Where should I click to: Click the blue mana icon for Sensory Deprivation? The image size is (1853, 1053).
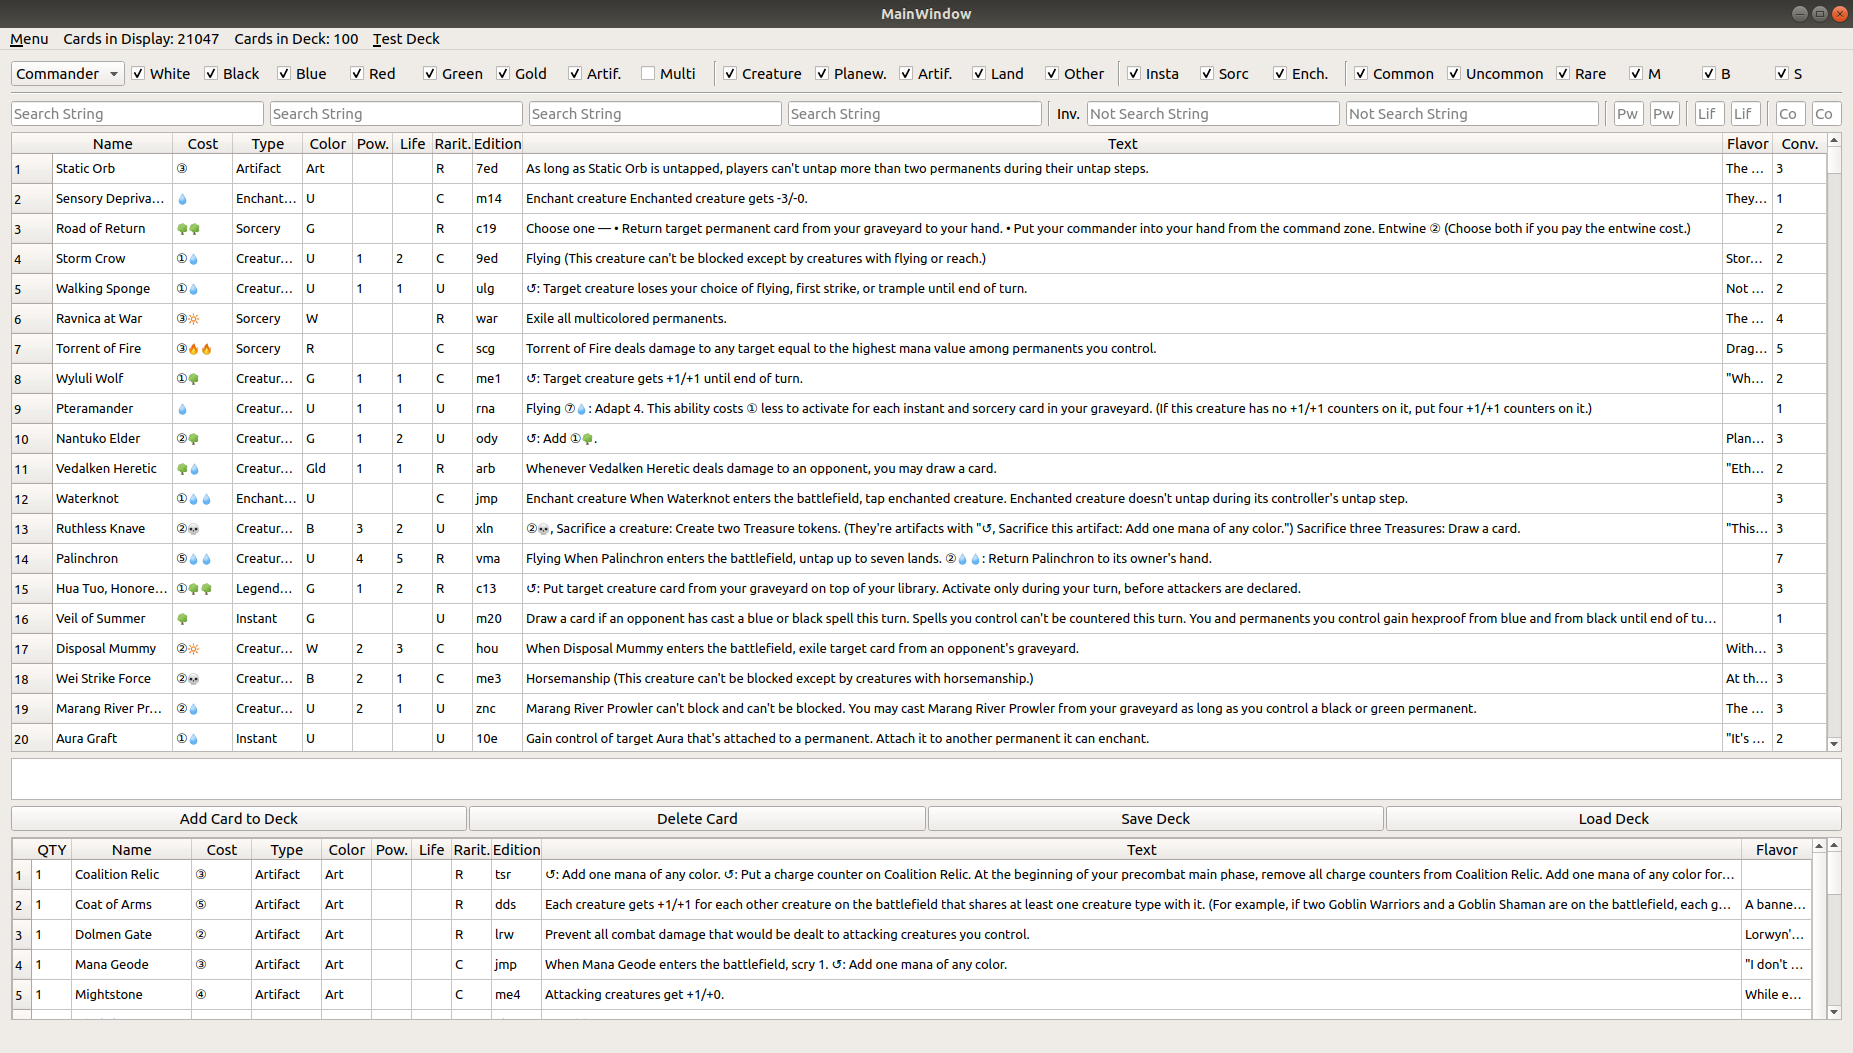[182, 199]
